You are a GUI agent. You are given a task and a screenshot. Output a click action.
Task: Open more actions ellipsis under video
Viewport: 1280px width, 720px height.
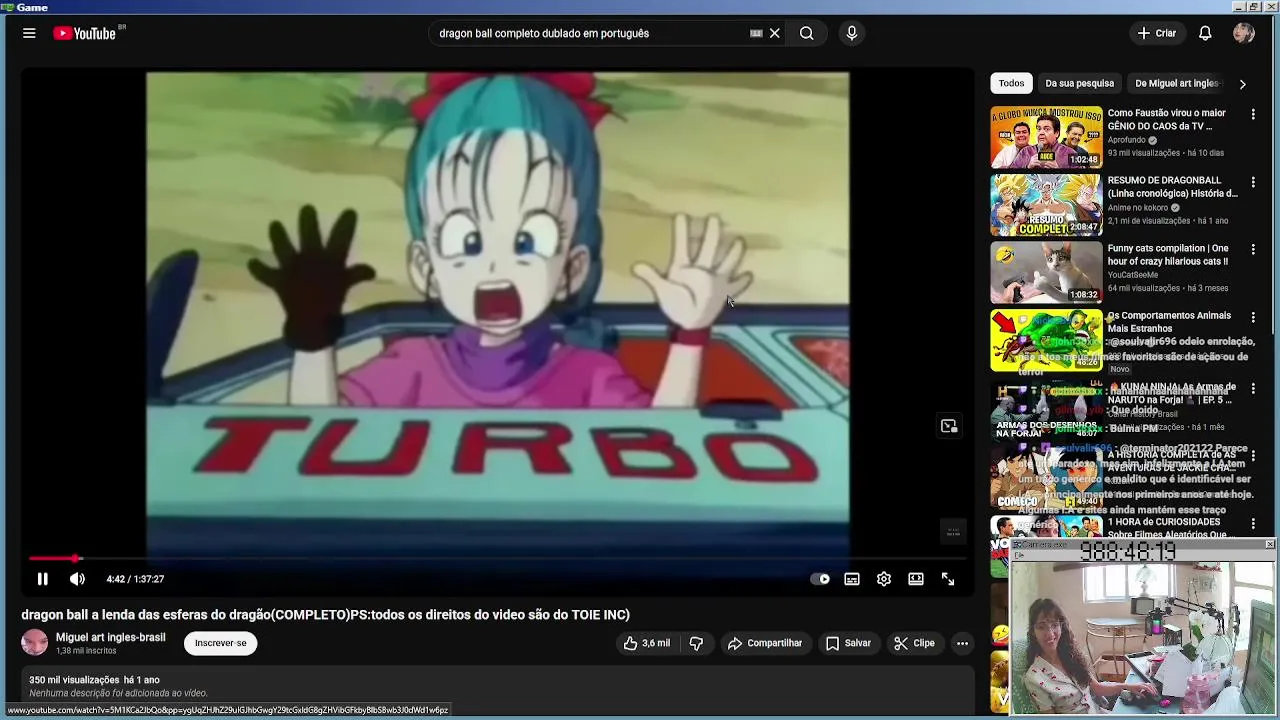(x=962, y=643)
